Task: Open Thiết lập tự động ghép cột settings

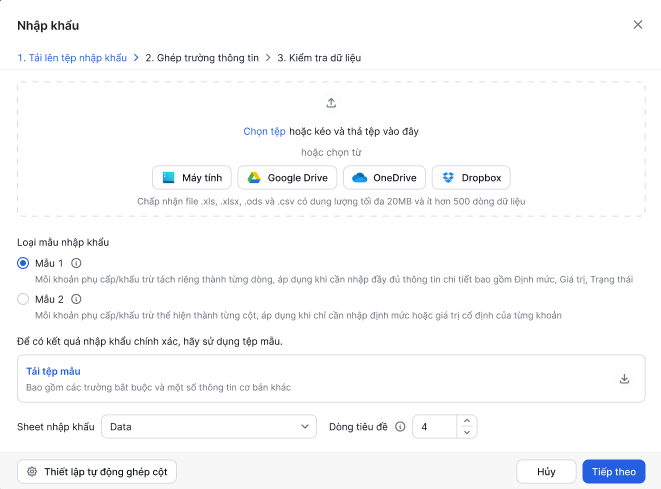Action: point(97,472)
